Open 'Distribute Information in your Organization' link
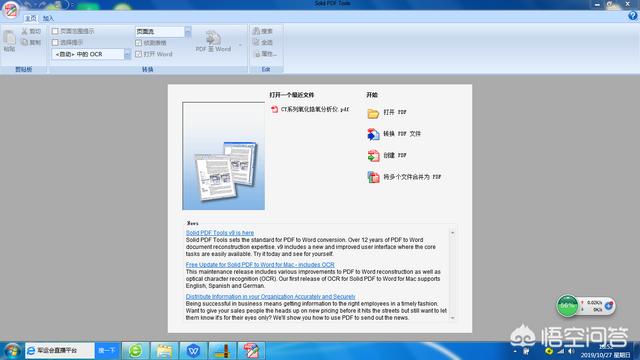 point(271,296)
